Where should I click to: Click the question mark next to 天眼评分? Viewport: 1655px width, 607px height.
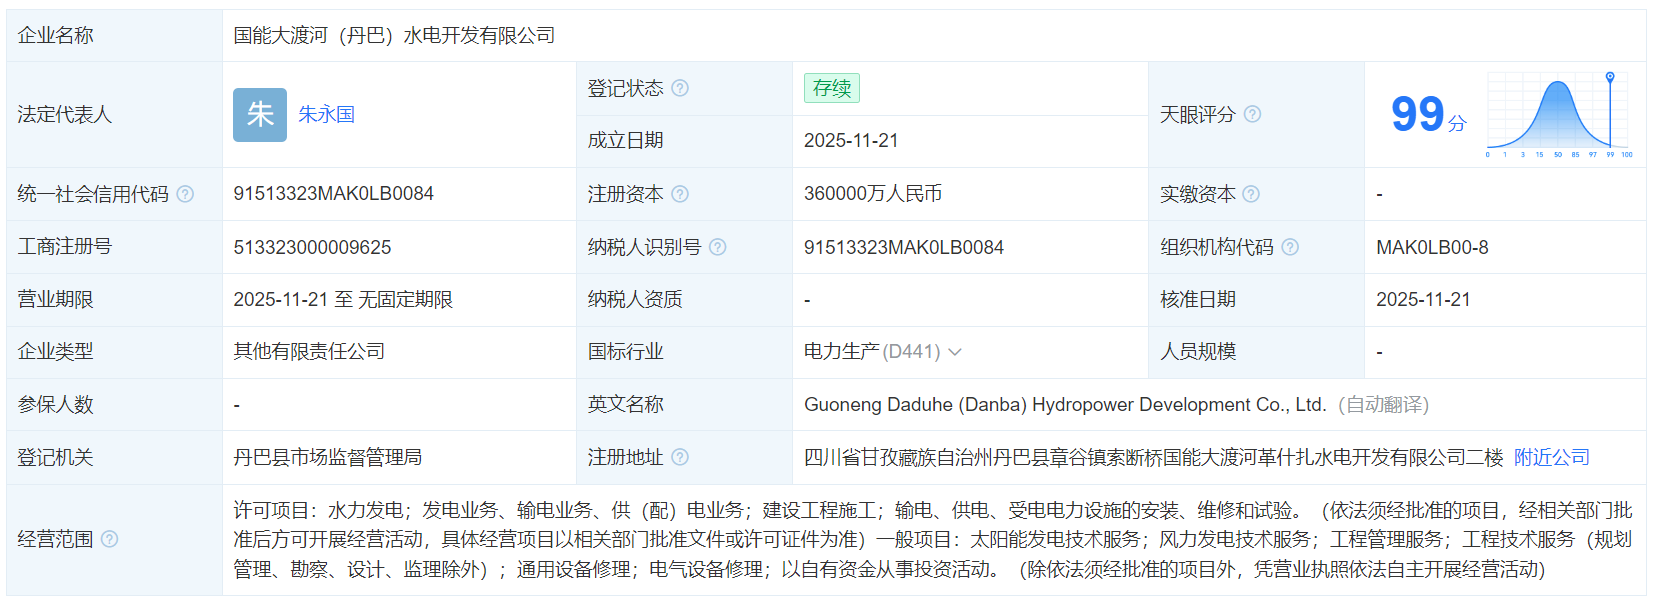click(x=1252, y=114)
